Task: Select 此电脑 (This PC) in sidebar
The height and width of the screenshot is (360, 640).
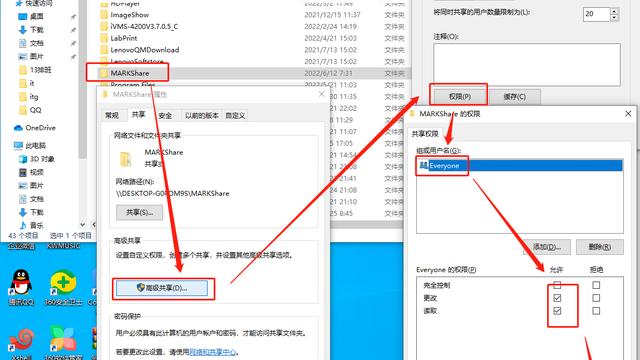Action: click(35, 145)
